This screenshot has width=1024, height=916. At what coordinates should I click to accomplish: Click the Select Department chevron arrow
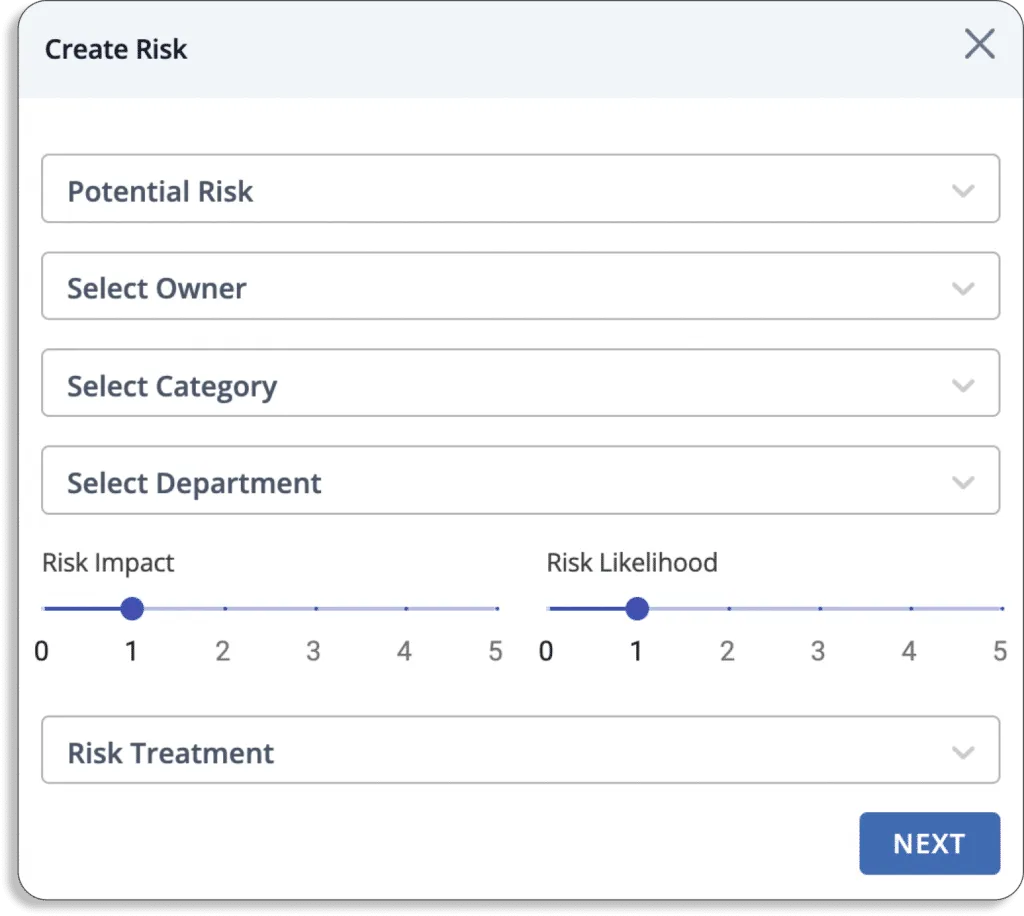(963, 482)
